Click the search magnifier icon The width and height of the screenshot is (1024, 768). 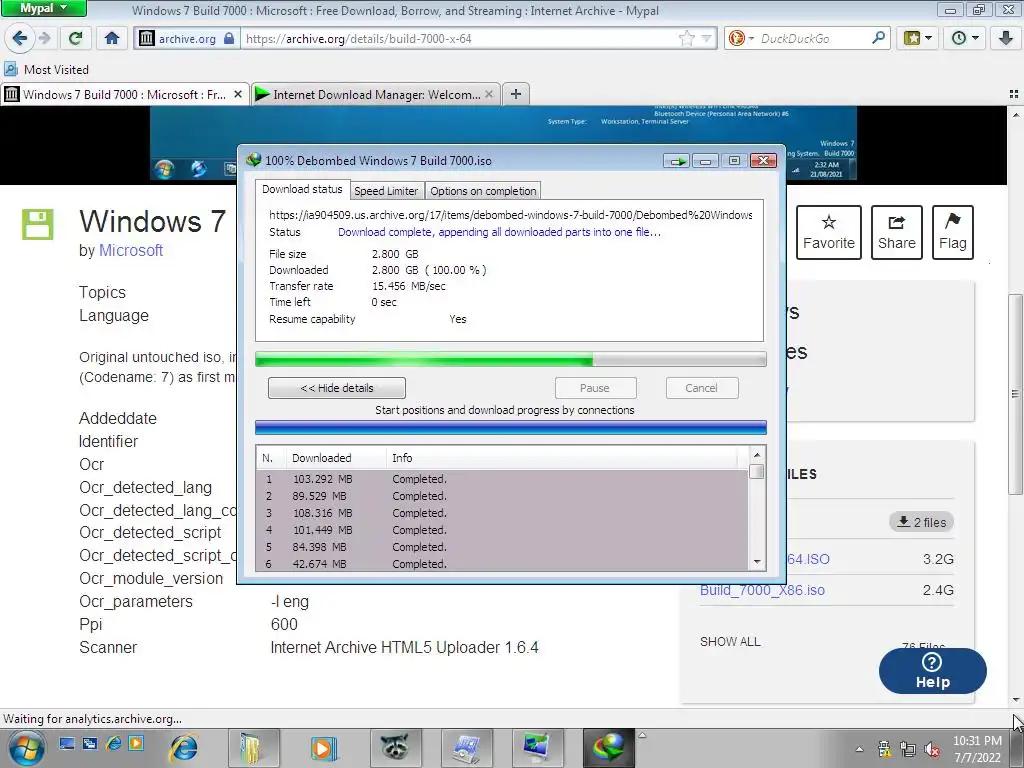(x=878, y=38)
